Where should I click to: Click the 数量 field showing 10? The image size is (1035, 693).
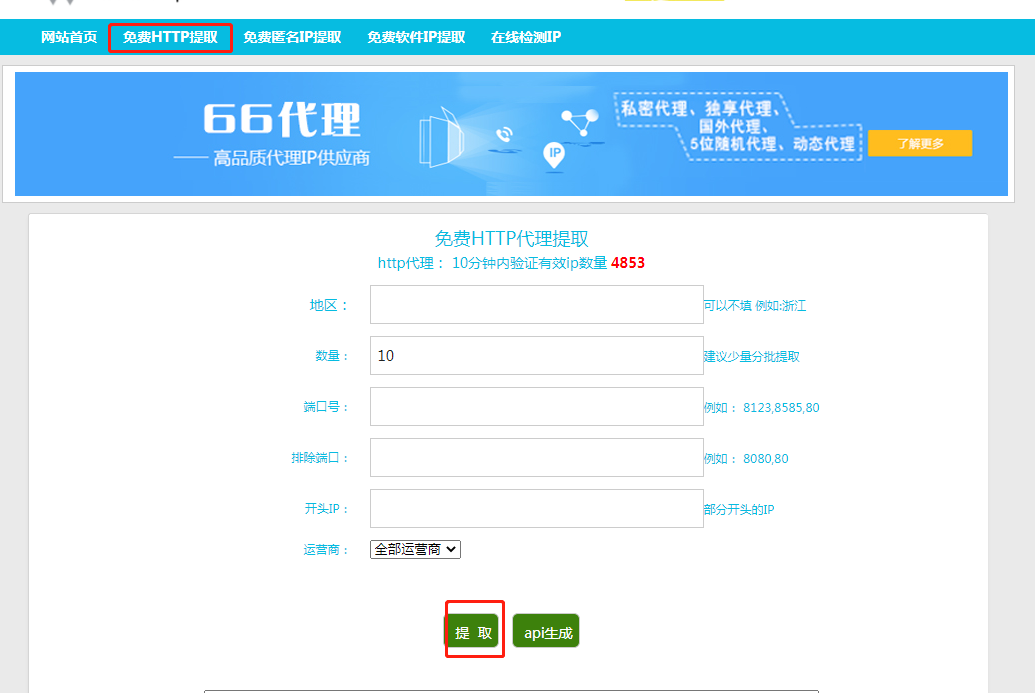tap(536, 355)
